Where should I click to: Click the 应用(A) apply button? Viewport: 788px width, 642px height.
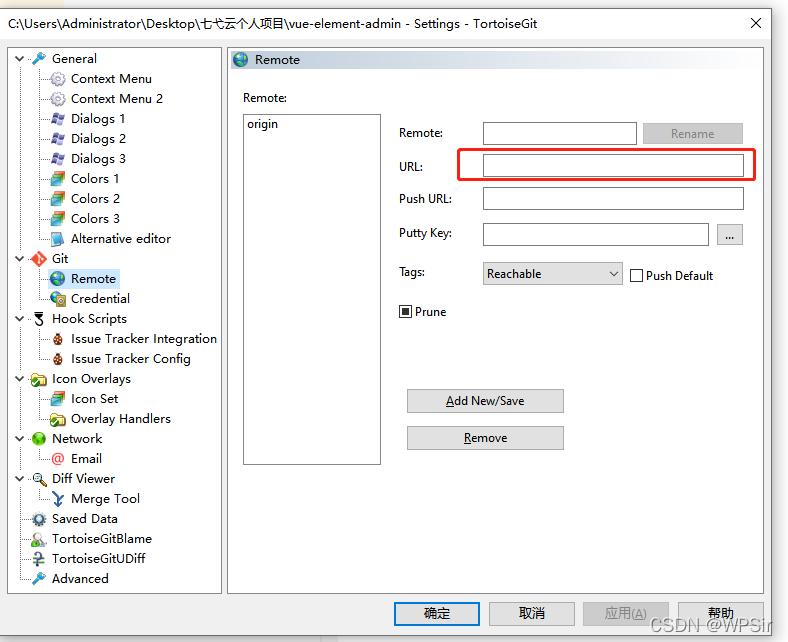pyautogui.click(x=626, y=613)
